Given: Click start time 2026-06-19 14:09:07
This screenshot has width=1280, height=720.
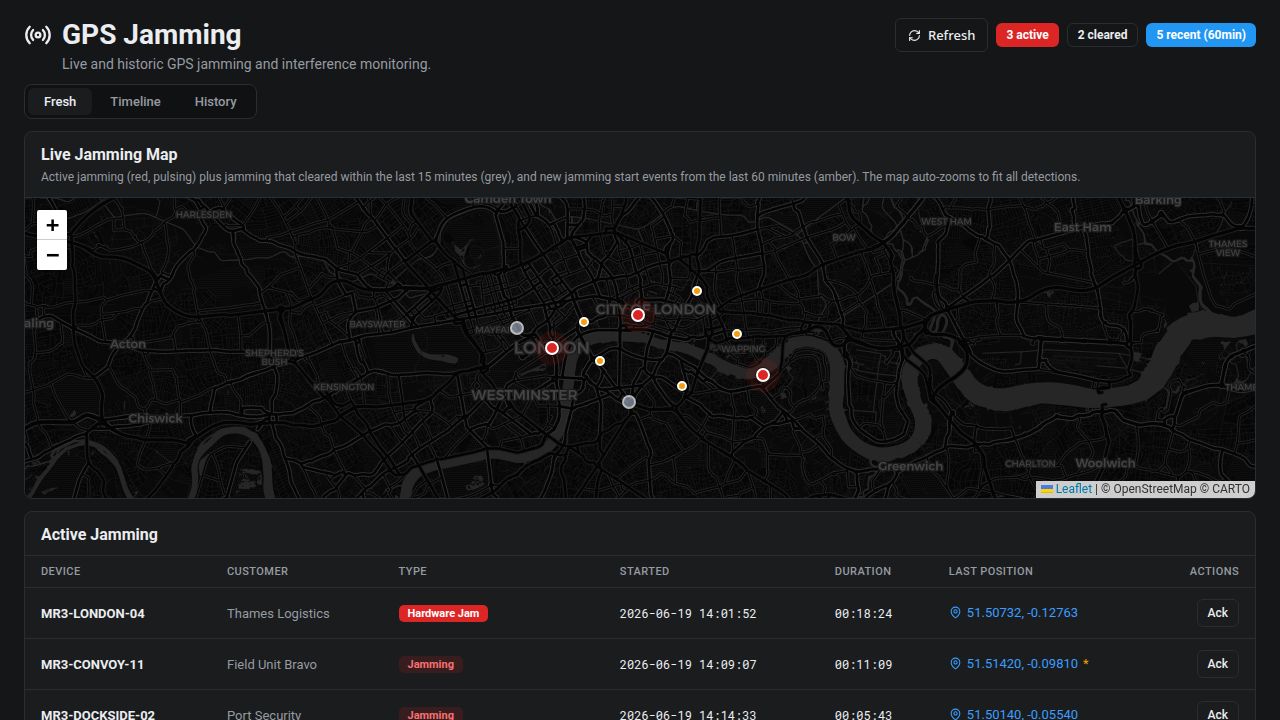Looking at the screenshot, I should pyautogui.click(x=688, y=665).
